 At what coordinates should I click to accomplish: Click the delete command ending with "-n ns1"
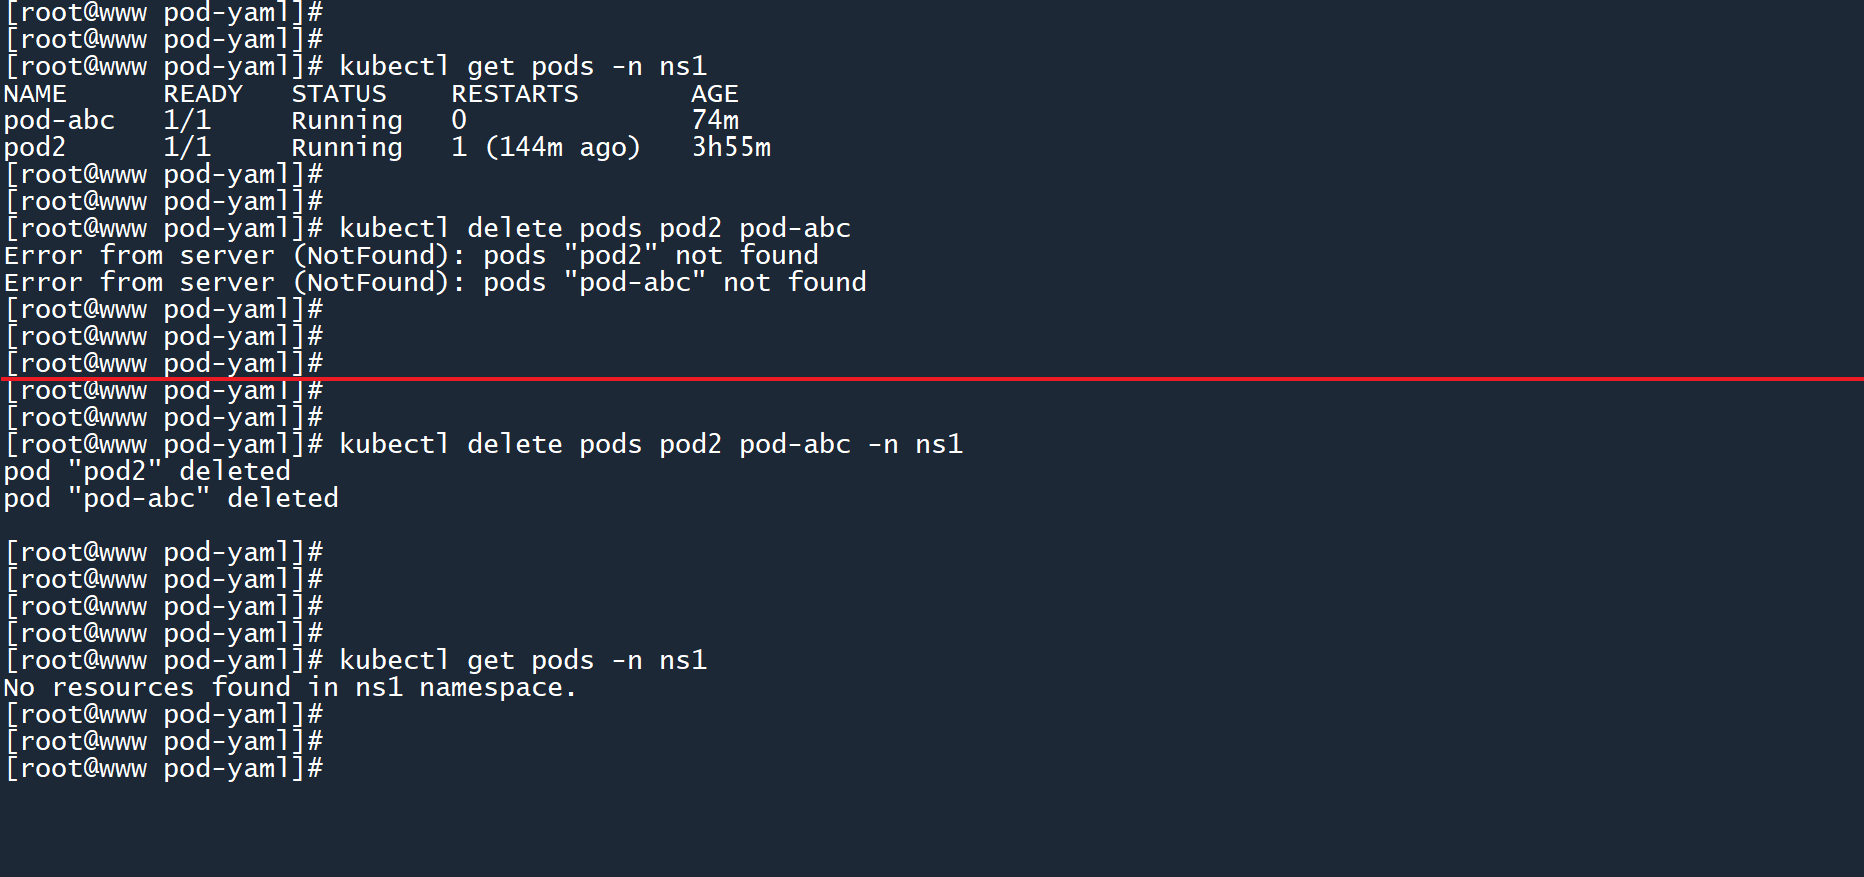pos(650,445)
